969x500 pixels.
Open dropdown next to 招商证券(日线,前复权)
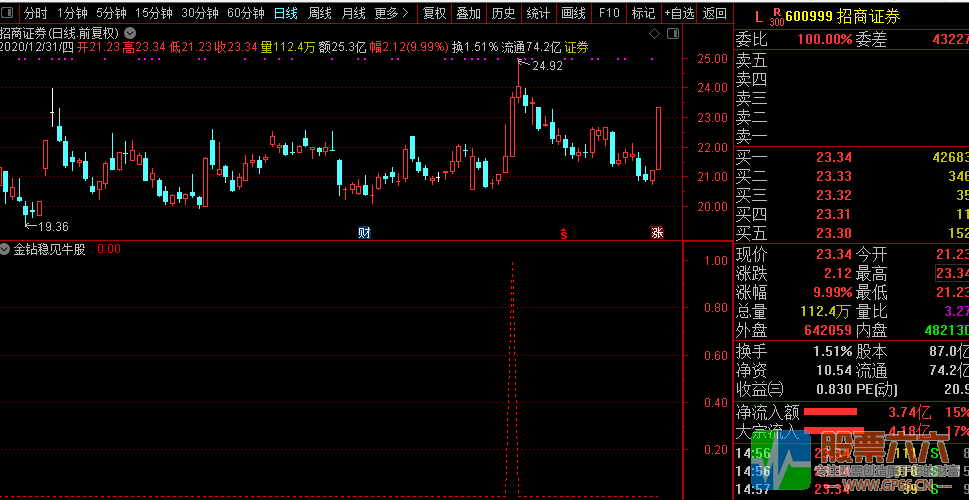click(131, 32)
